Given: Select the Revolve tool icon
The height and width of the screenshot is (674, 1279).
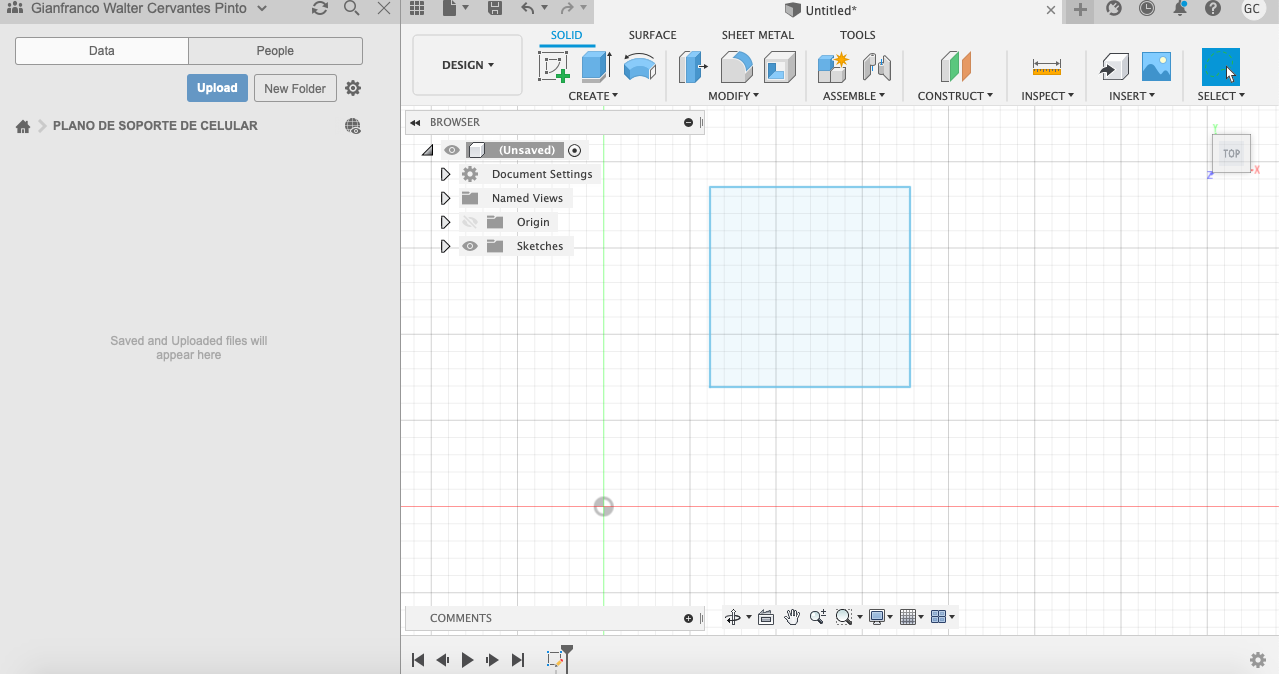Looking at the screenshot, I should coord(640,67).
